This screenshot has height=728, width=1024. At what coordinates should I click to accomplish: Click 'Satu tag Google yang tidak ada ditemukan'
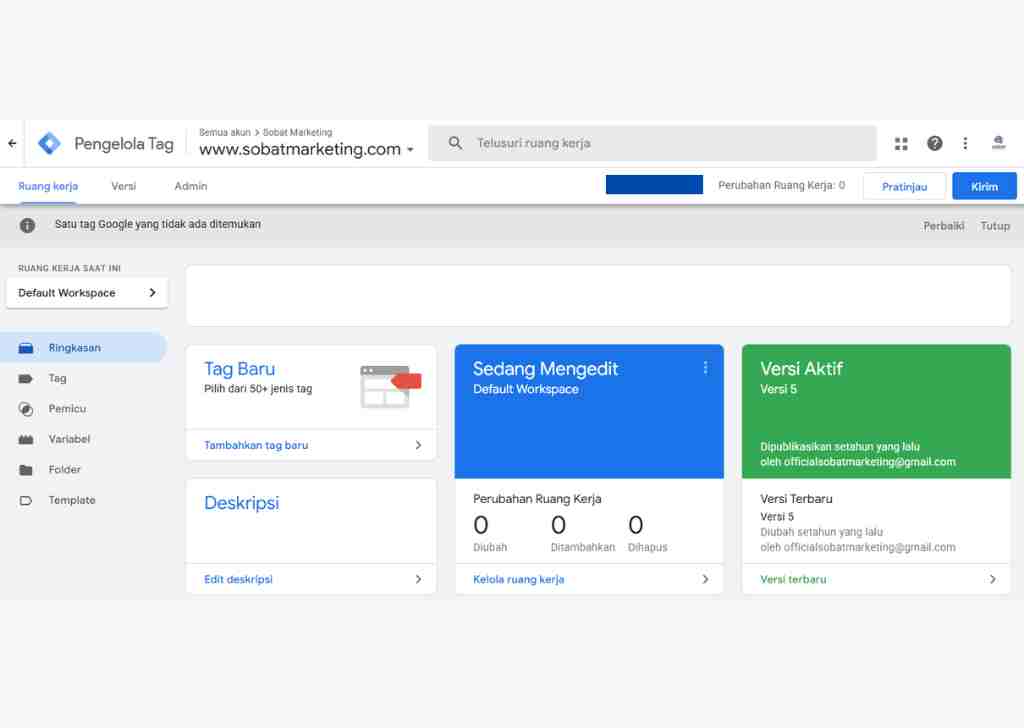pyautogui.click(x=157, y=225)
